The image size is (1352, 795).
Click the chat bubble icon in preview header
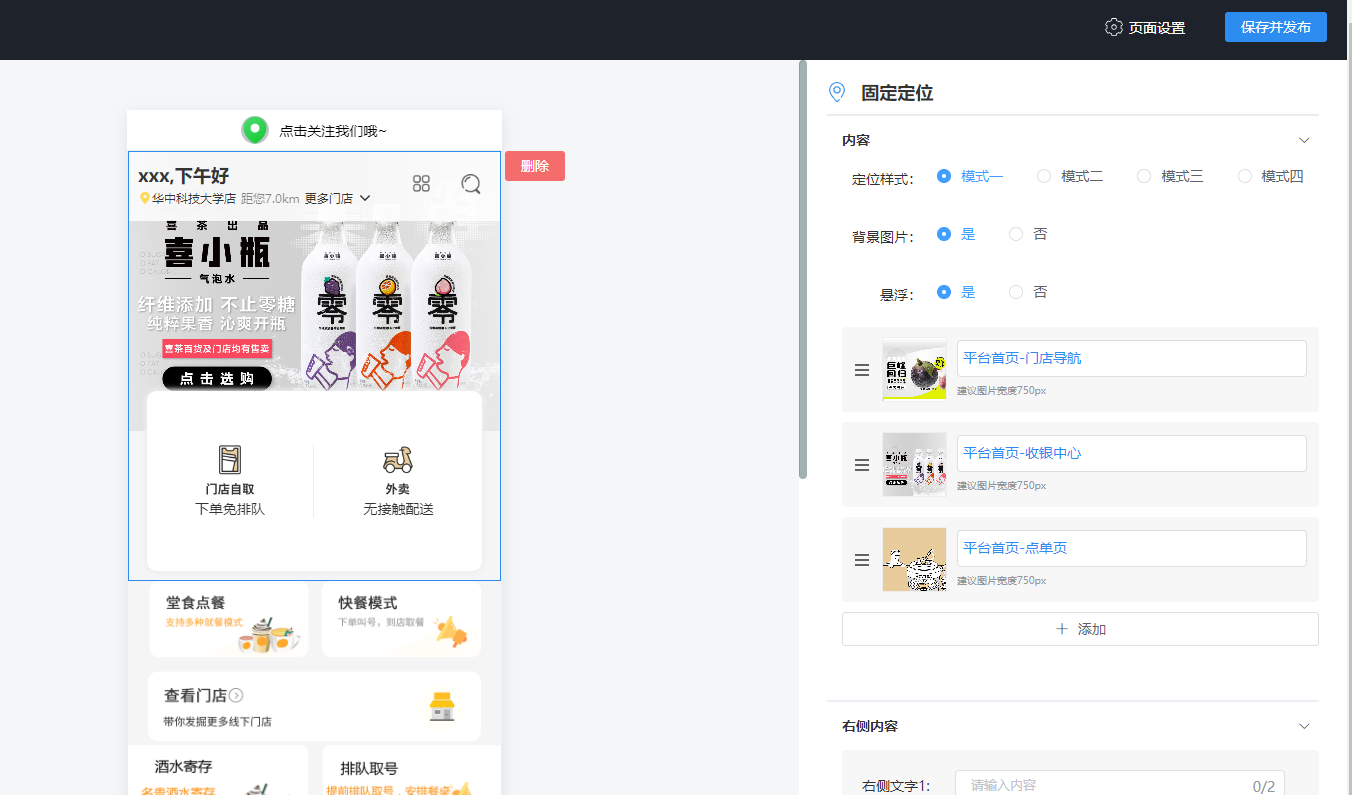coord(471,183)
